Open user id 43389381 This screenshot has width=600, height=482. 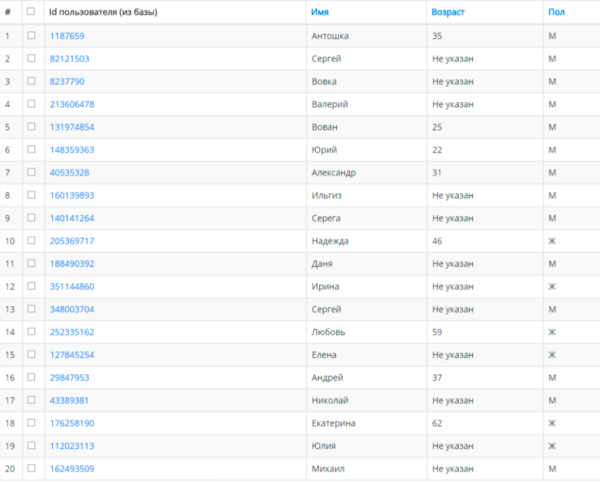click(69, 400)
